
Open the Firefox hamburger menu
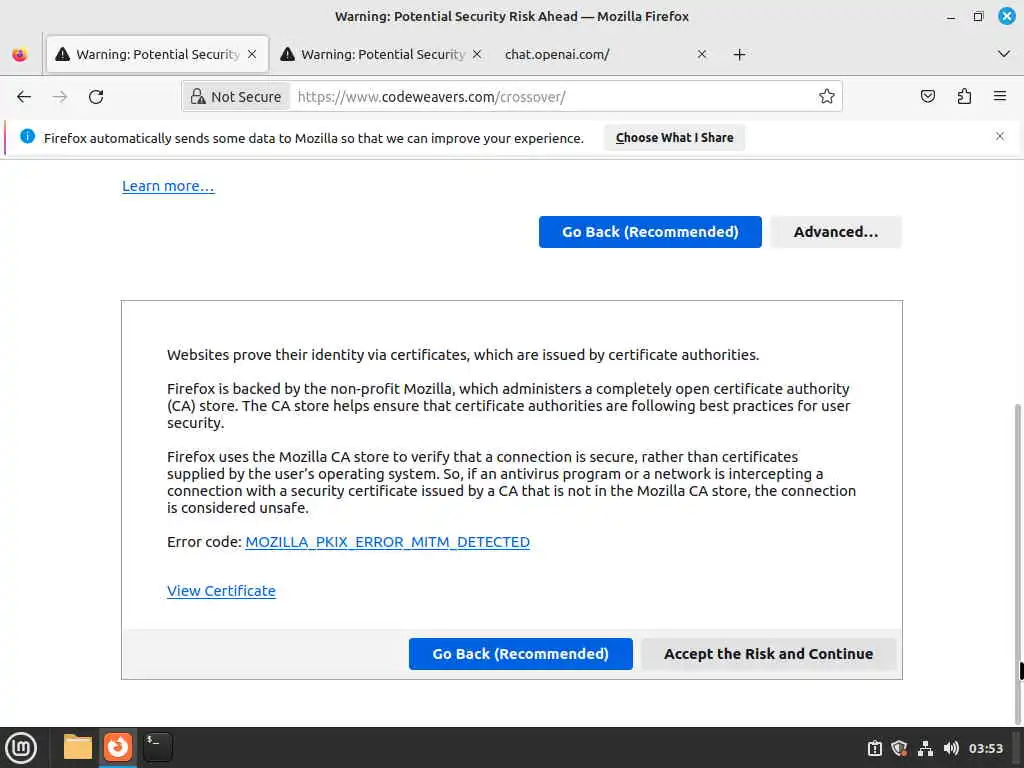pos(1000,97)
